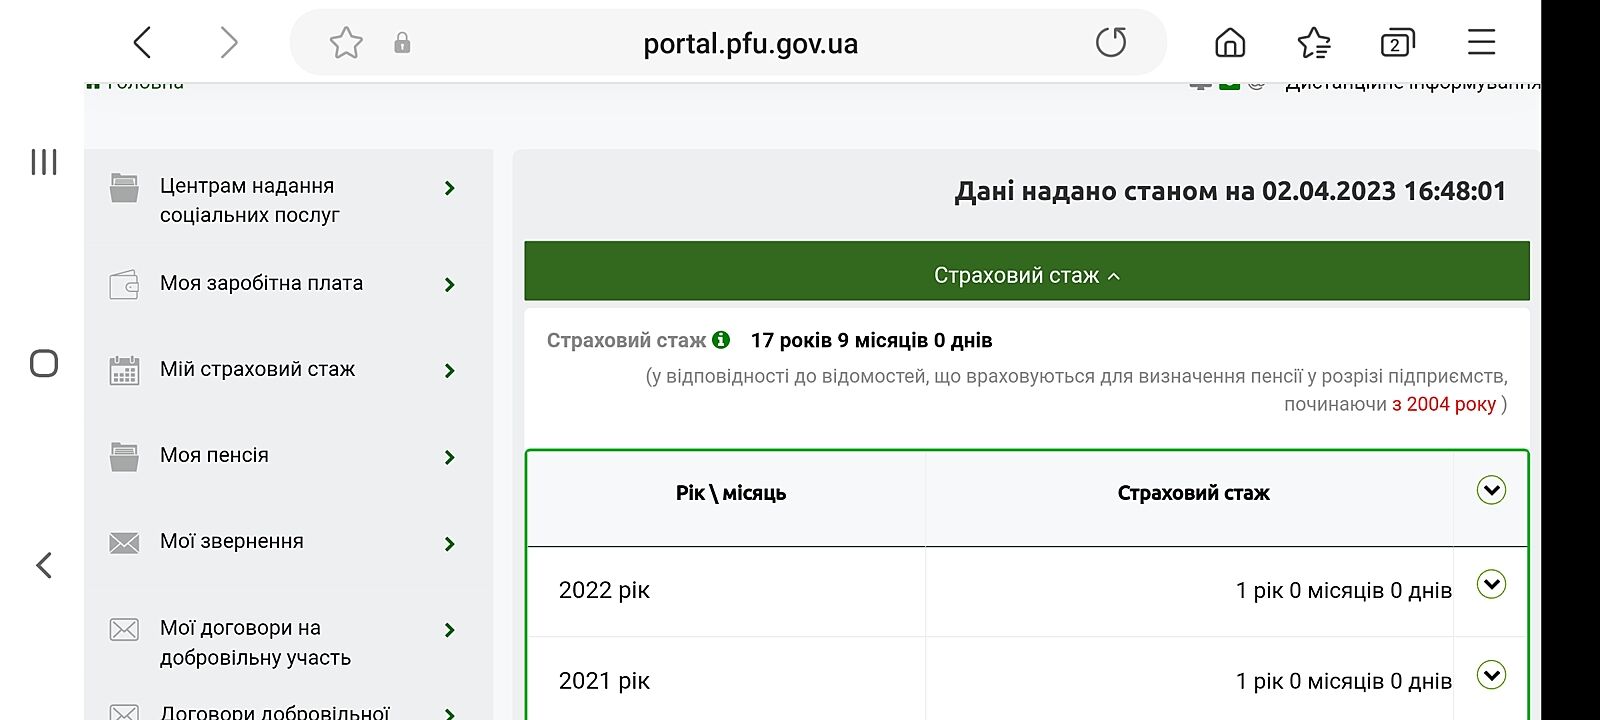This screenshot has height=720, width=1600.
Task: Open Мій страховий стаж menu item
Action: [258, 370]
